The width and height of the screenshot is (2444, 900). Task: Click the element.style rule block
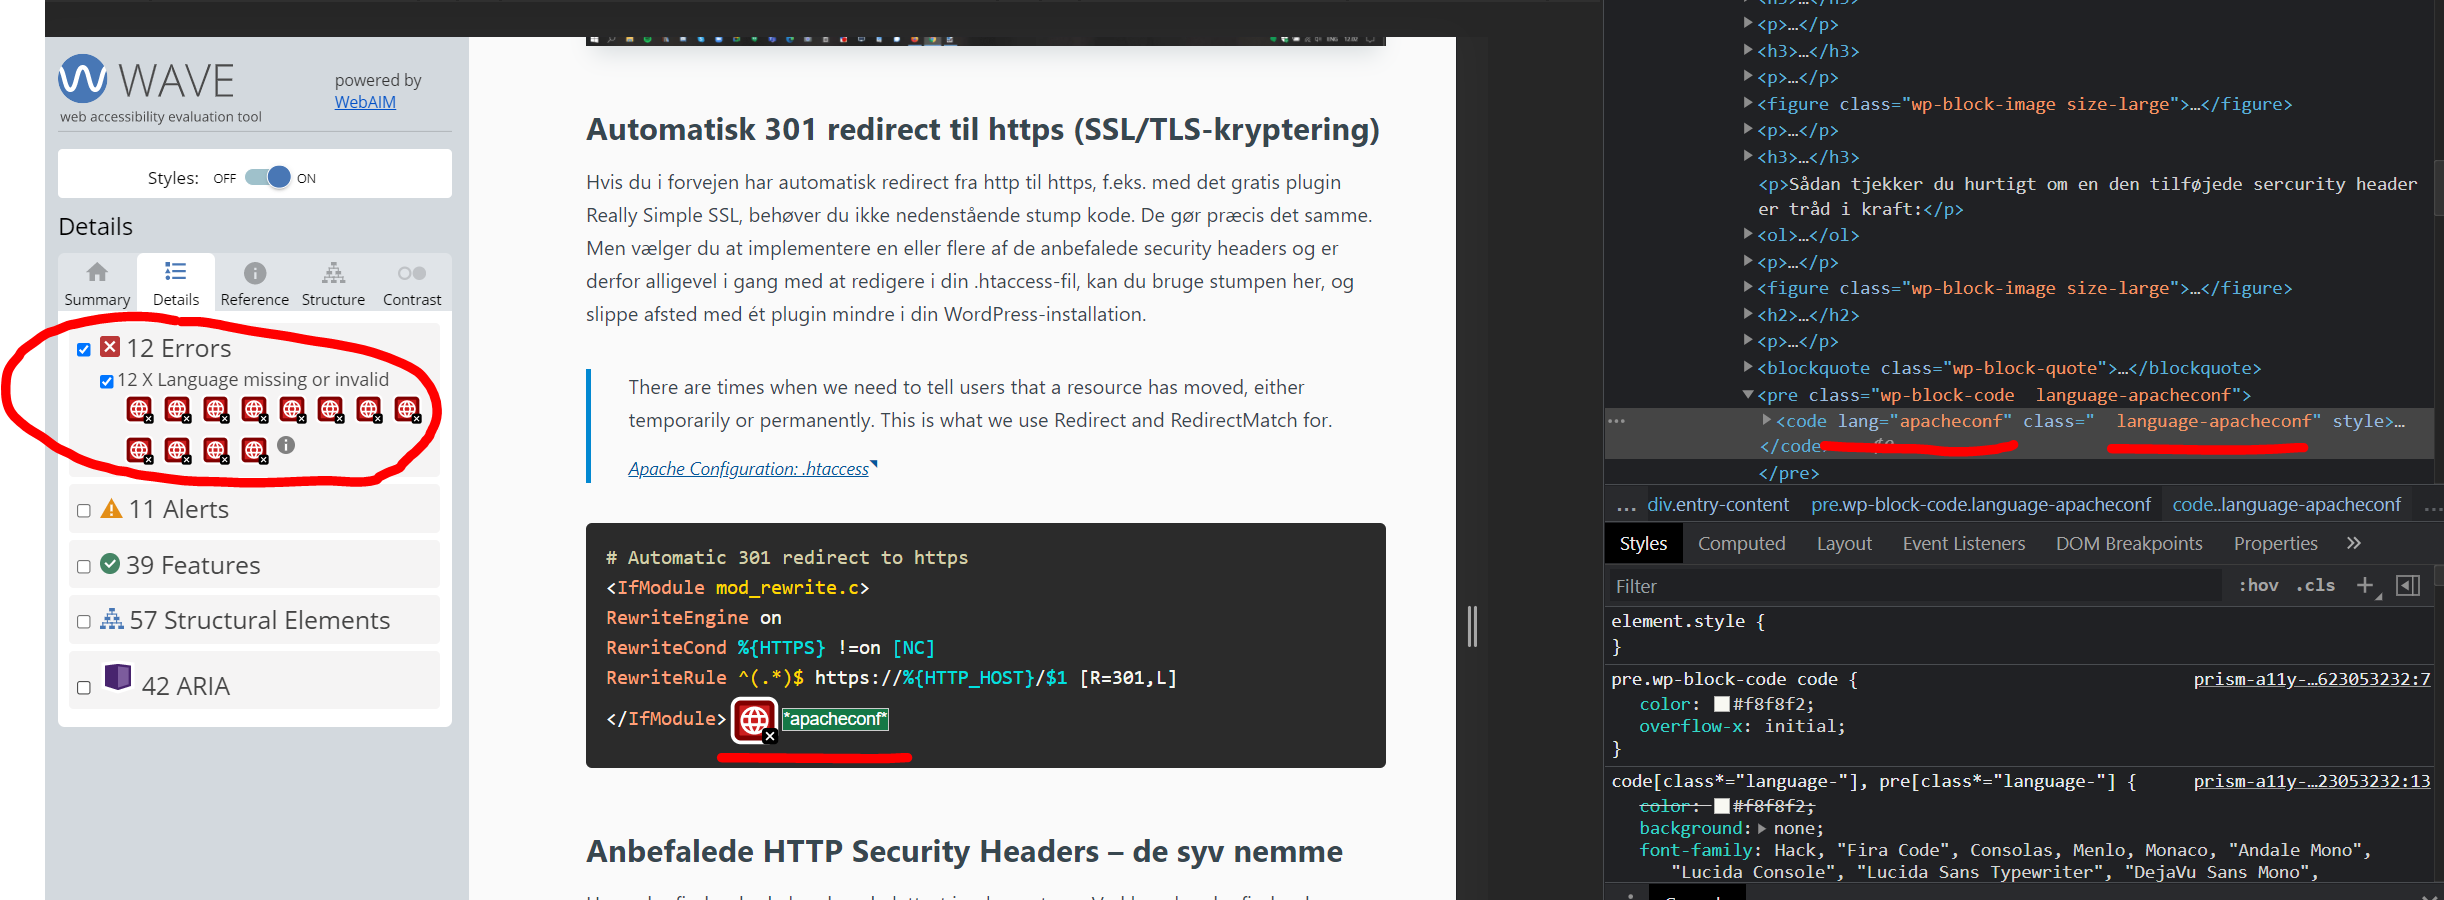[2018, 634]
